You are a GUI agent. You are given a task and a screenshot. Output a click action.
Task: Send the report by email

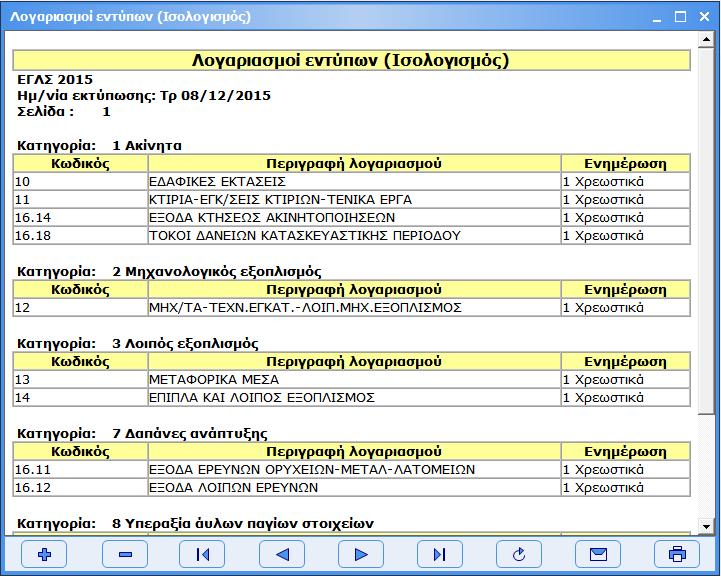(x=598, y=554)
